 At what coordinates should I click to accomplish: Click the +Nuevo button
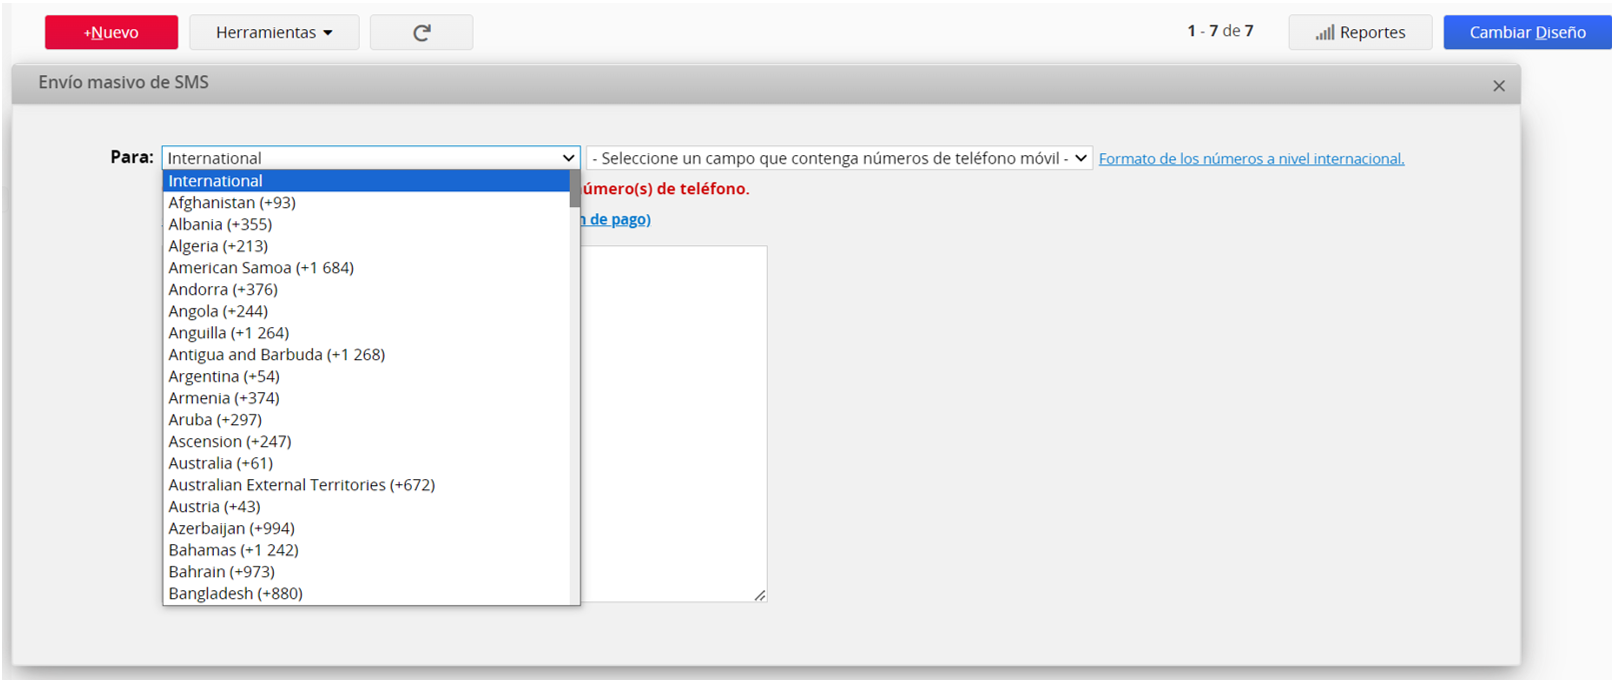pyautogui.click(x=111, y=33)
